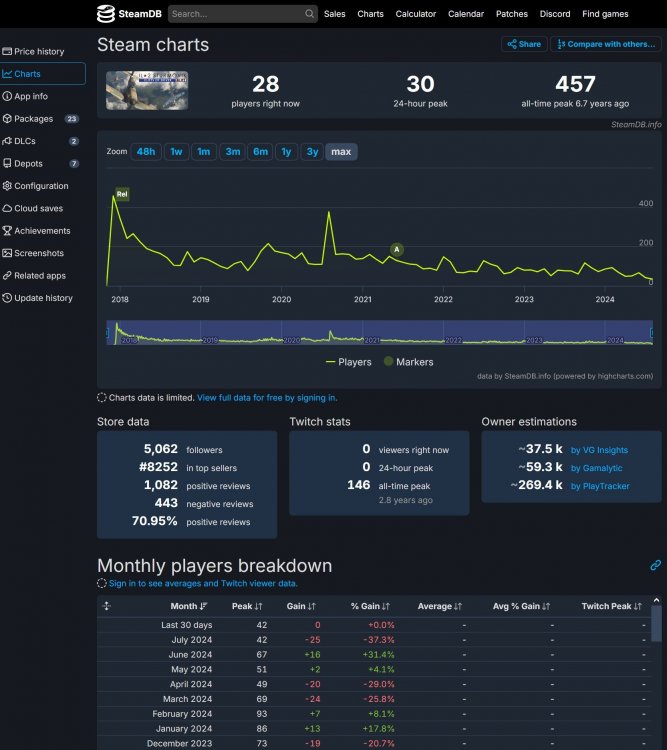Viewport: 667px width, 750px height.
Task: Click the chart navigator range slider
Action: pyautogui.click(x=380, y=334)
